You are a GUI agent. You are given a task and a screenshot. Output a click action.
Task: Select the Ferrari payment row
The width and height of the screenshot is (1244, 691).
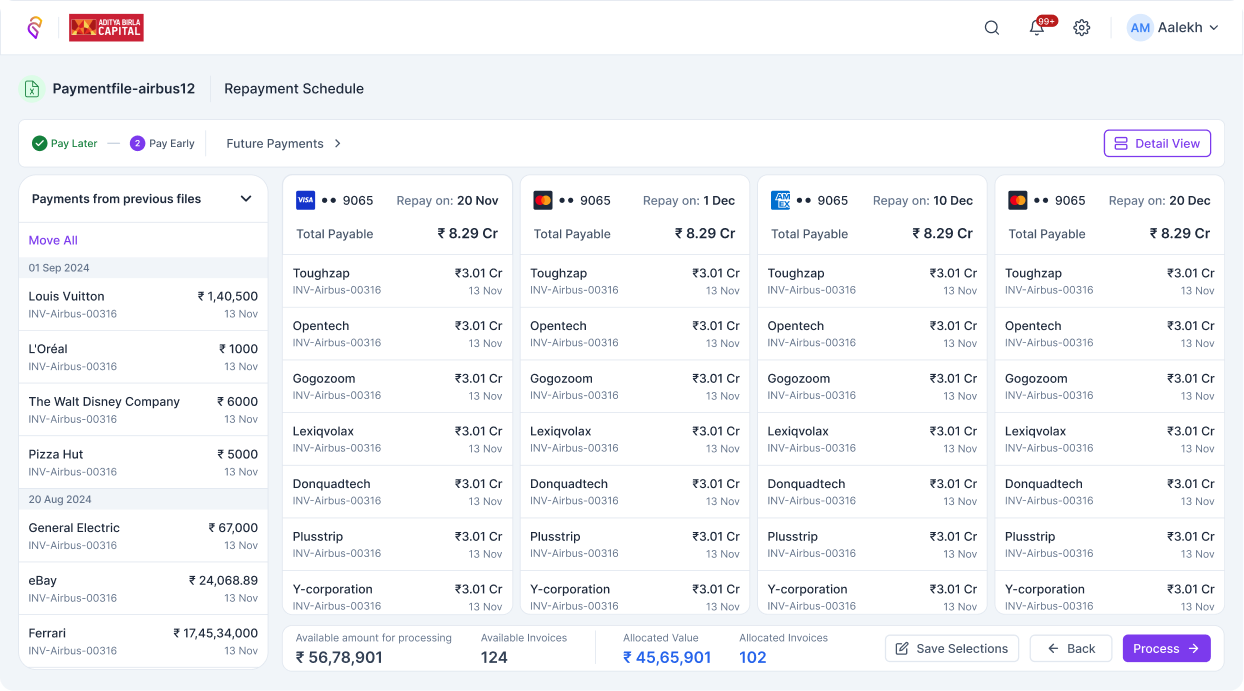pyautogui.click(x=143, y=641)
